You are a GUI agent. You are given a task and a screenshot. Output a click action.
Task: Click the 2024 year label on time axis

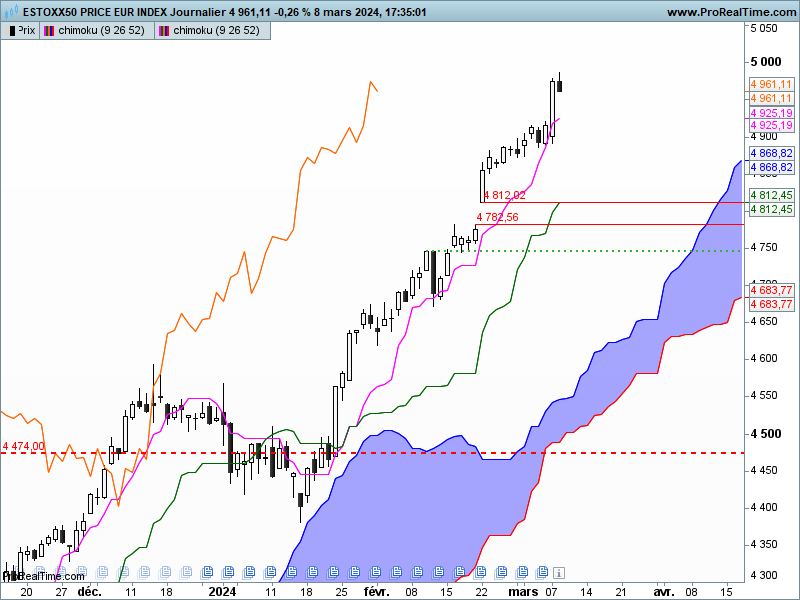(x=222, y=592)
